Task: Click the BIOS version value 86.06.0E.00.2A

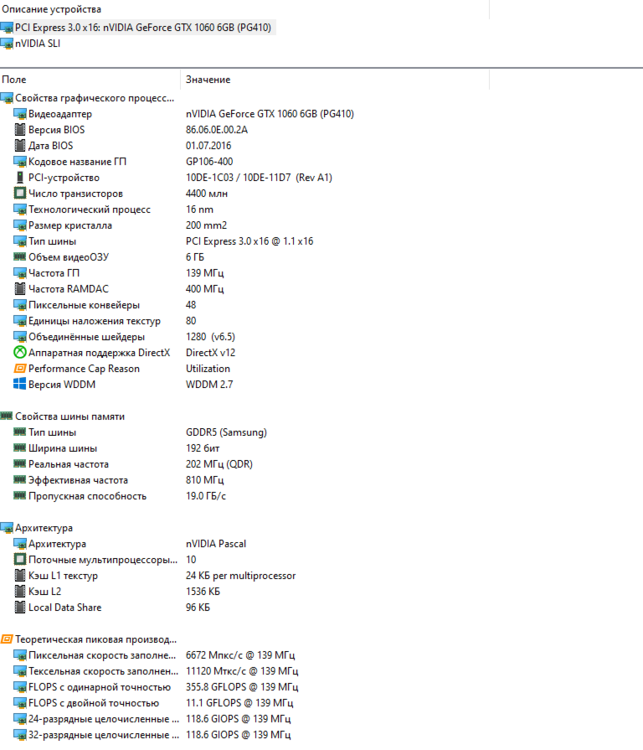Action: pos(217,130)
